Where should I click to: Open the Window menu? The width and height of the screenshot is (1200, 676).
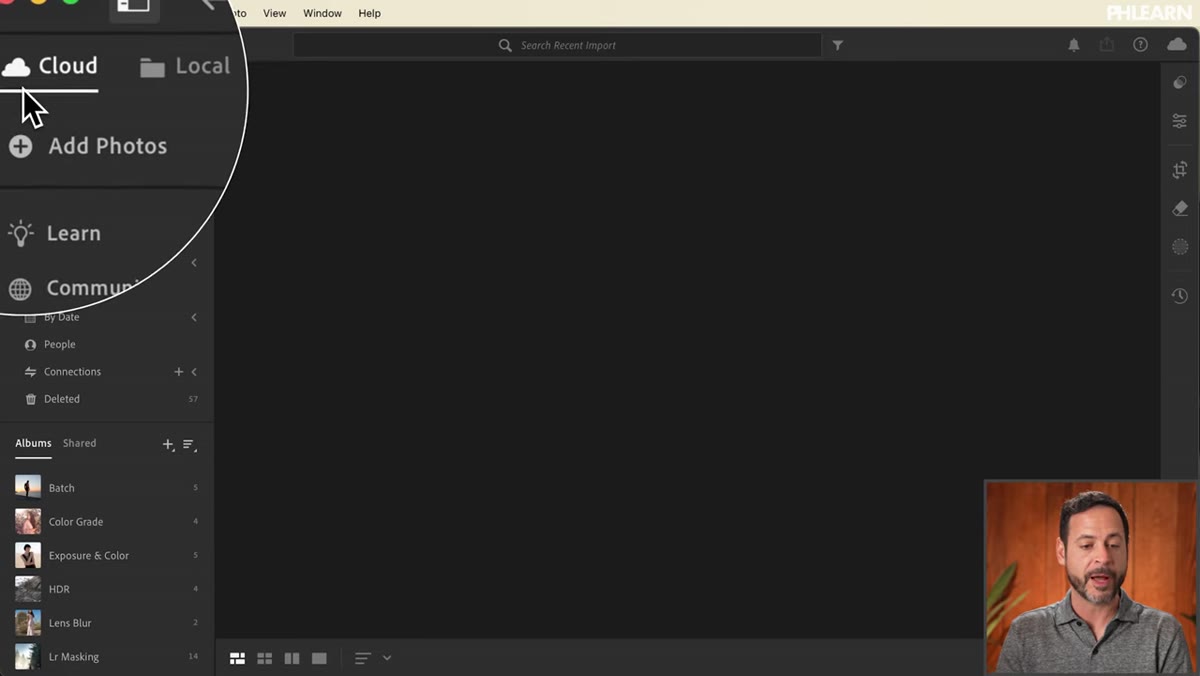(322, 13)
